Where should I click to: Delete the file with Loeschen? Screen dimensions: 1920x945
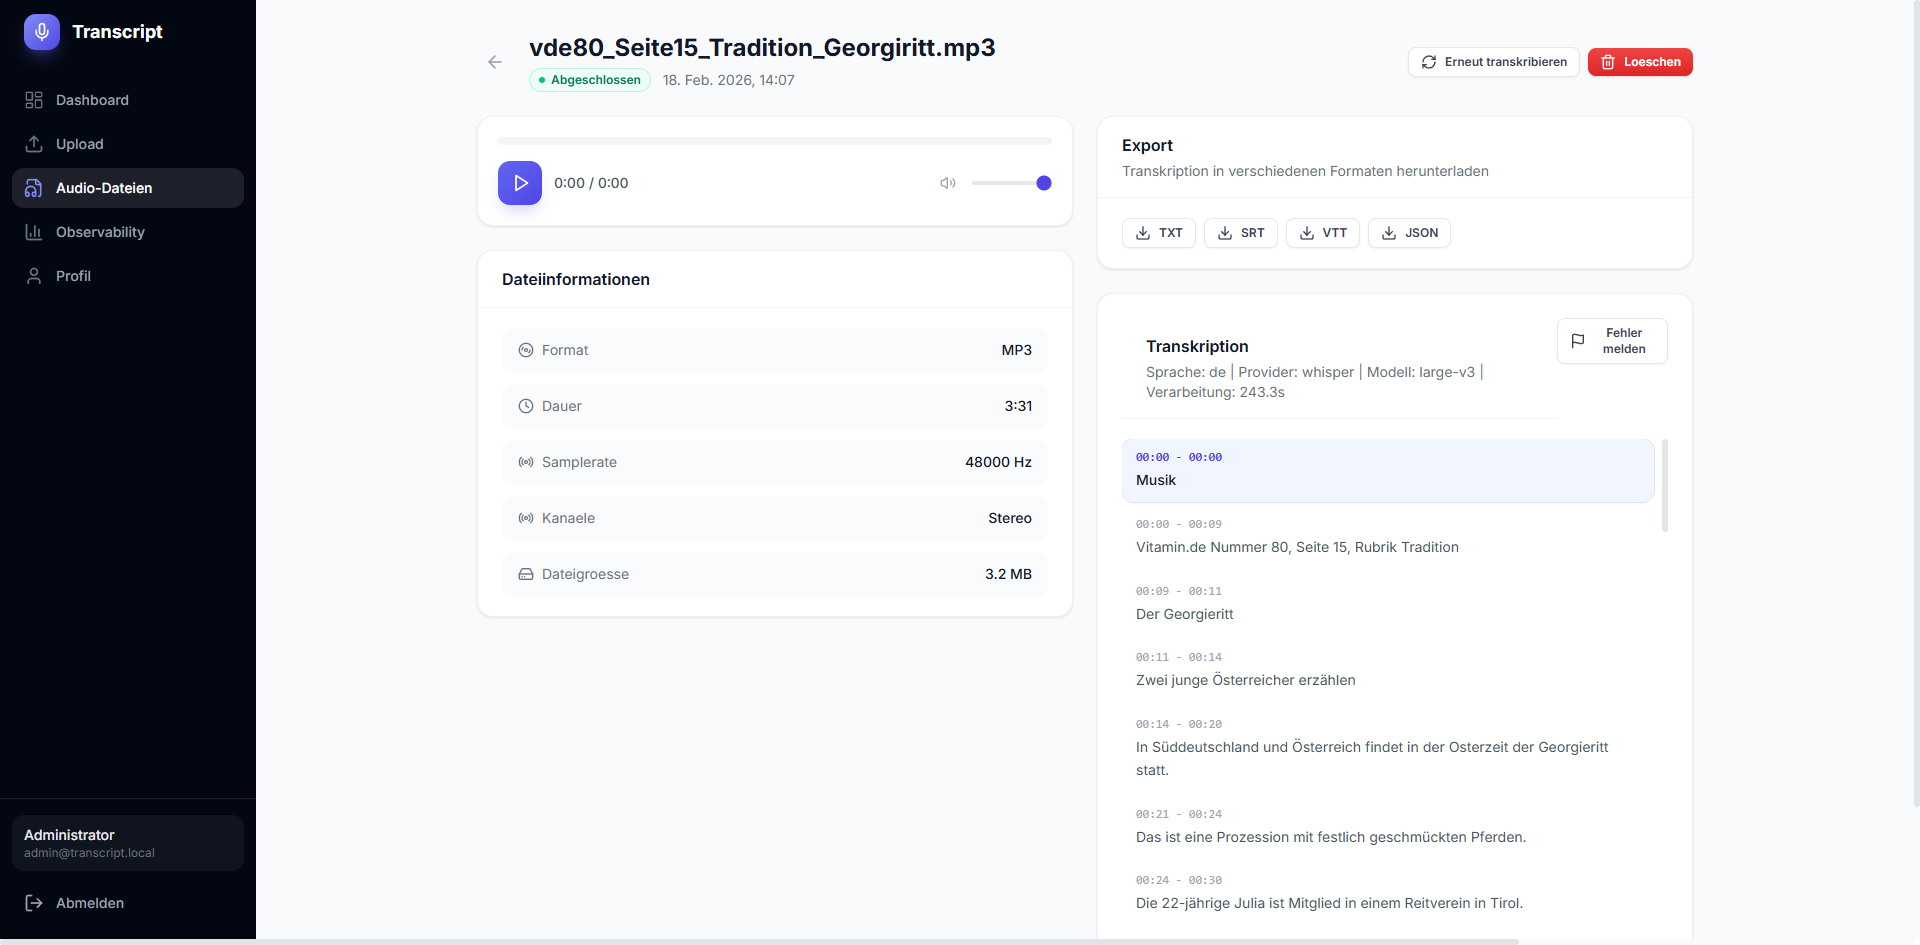[1639, 62]
